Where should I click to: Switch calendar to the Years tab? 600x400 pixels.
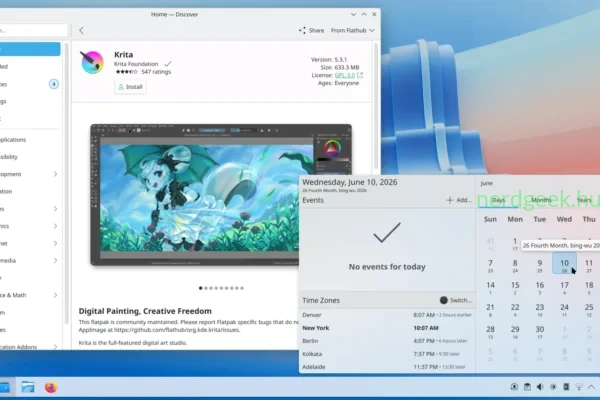coord(584,200)
